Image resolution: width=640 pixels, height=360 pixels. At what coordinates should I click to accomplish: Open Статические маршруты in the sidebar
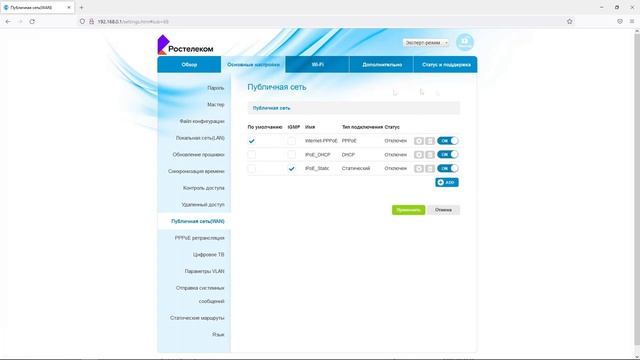(x=197, y=318)
